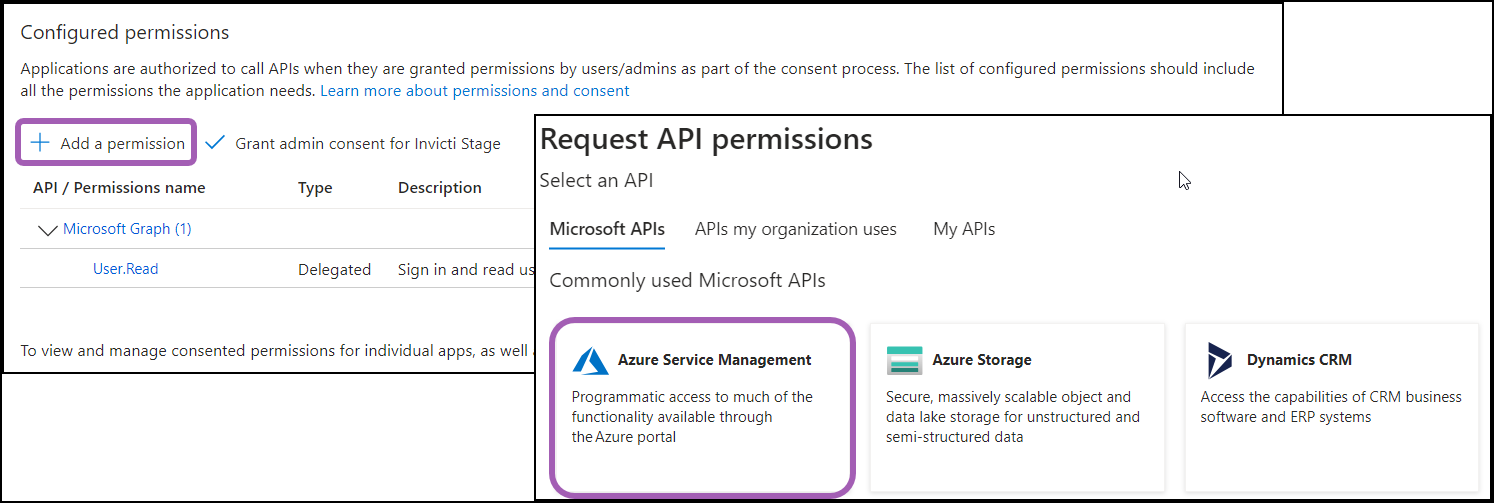Click the Dynamics CRM logo icon

(x=1218, y=360)
